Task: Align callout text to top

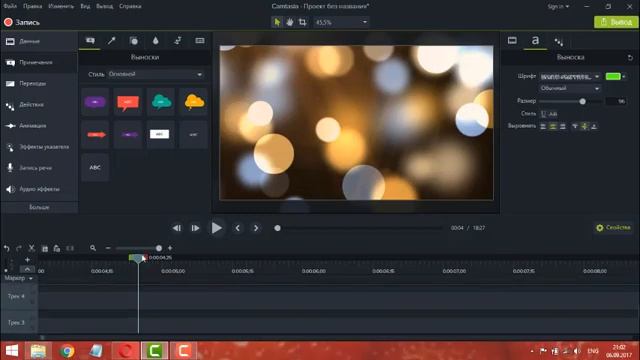Action: (x=575, y=127)
